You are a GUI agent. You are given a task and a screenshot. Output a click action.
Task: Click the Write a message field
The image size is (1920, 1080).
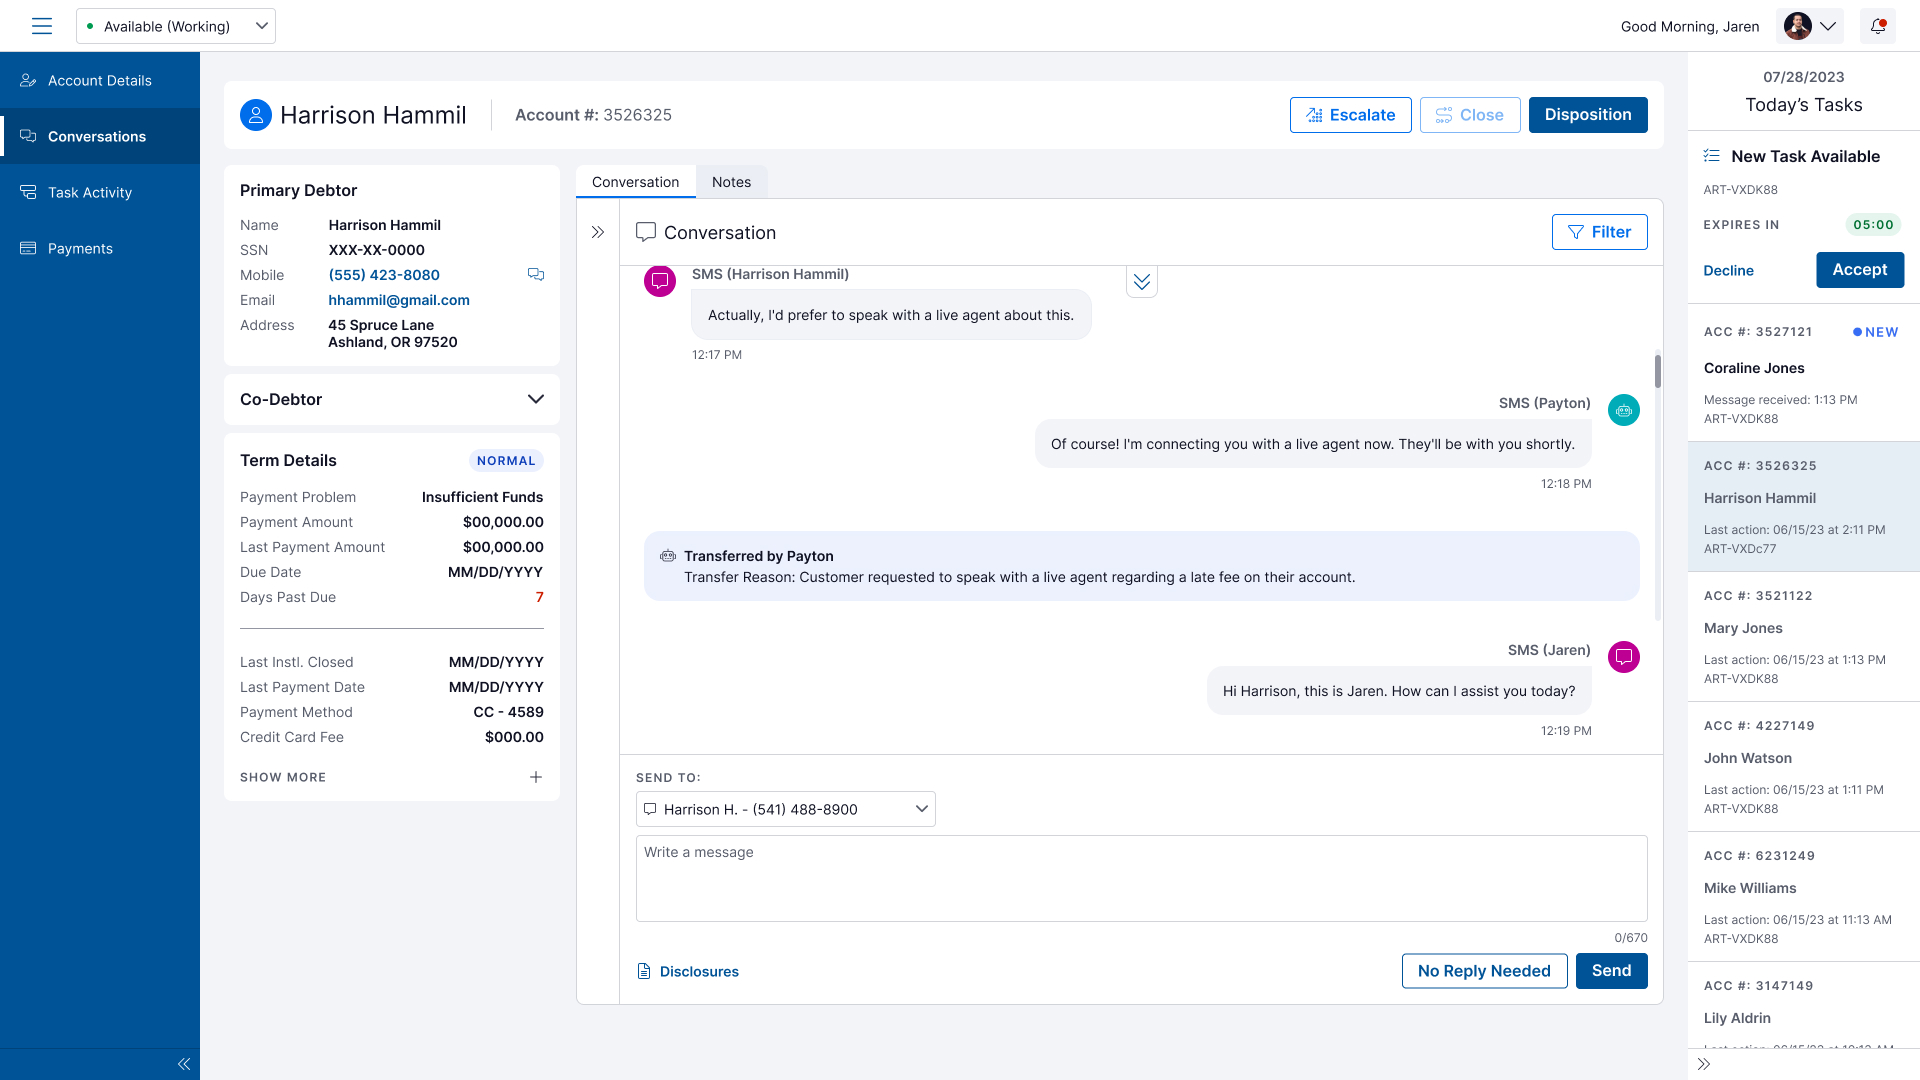[x=1141, y=878]
